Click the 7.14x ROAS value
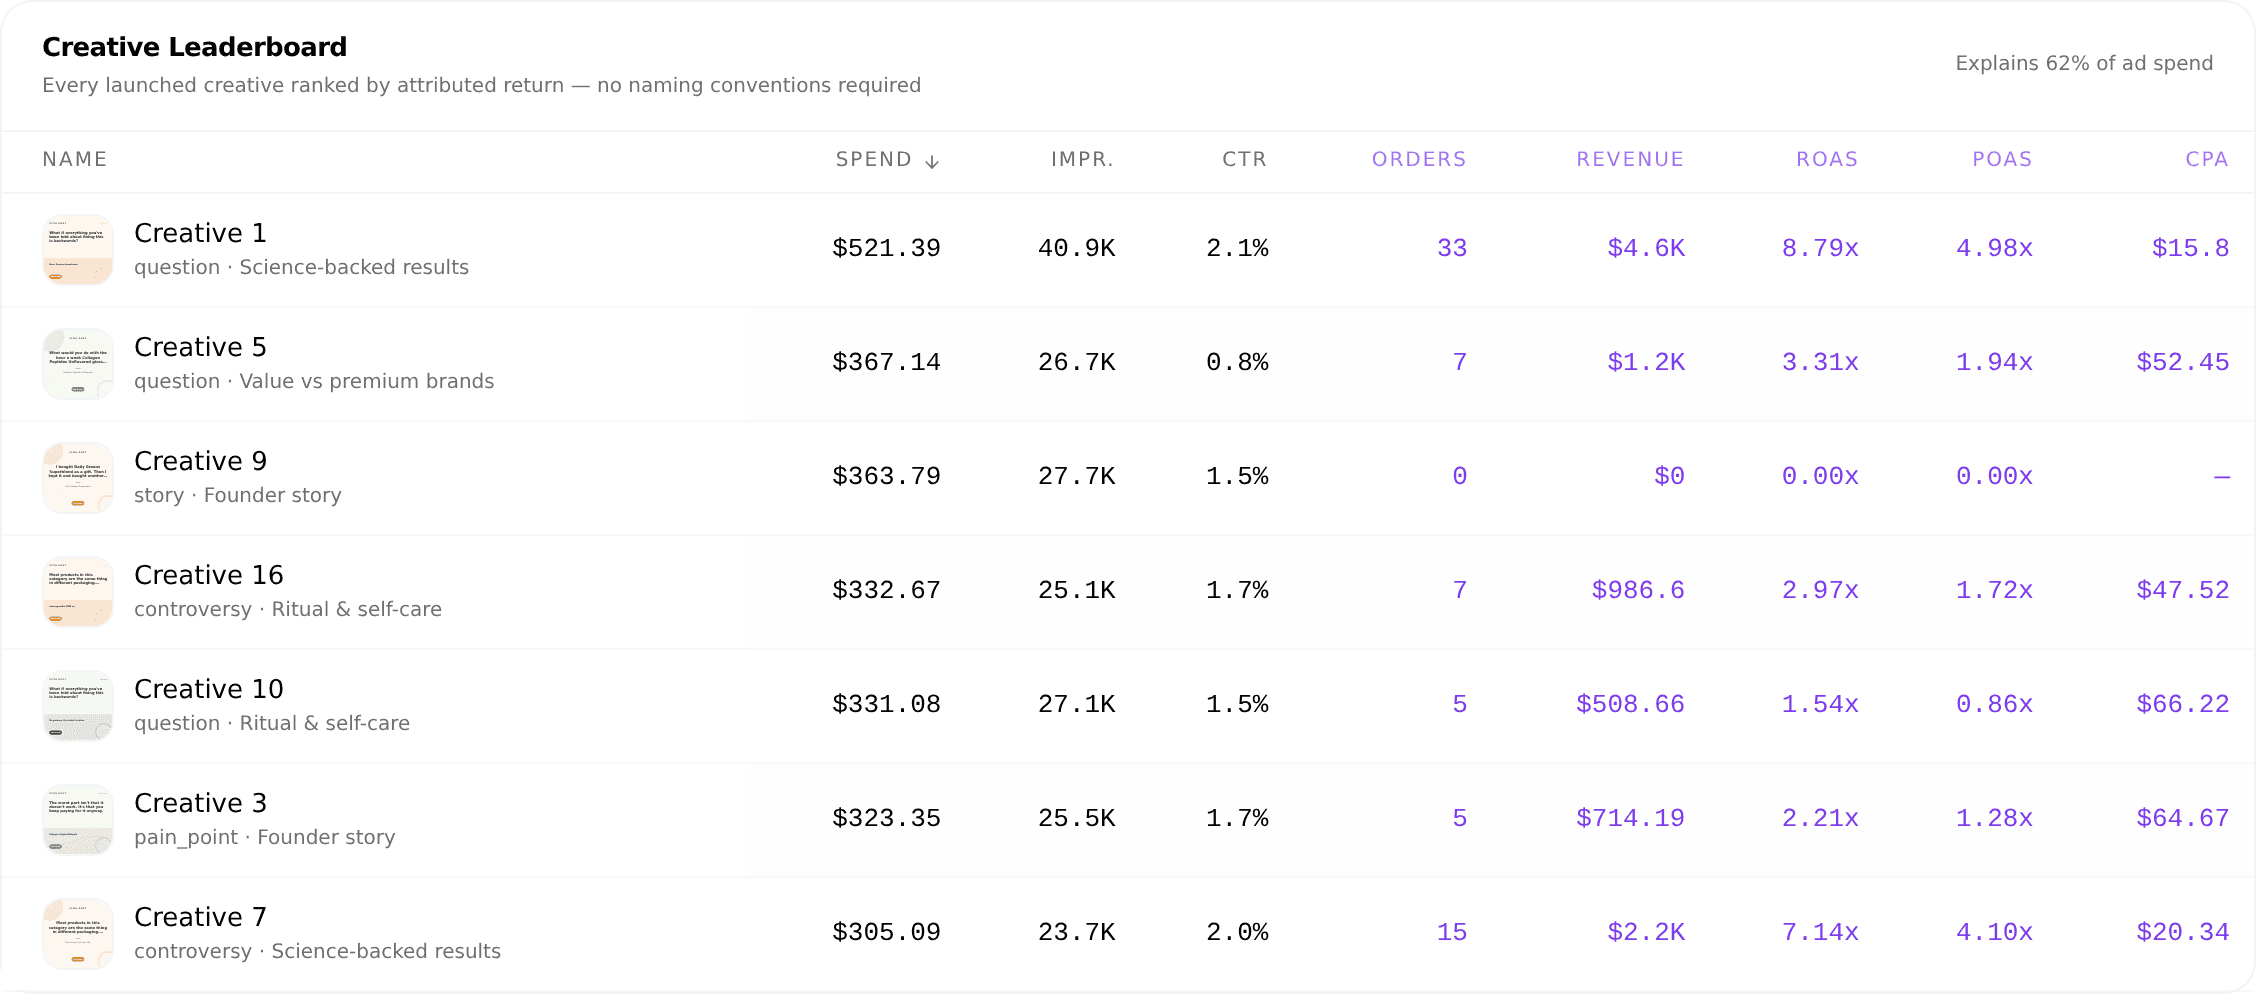This screenshot has height=994, width=2256. tap(1820, 932)
